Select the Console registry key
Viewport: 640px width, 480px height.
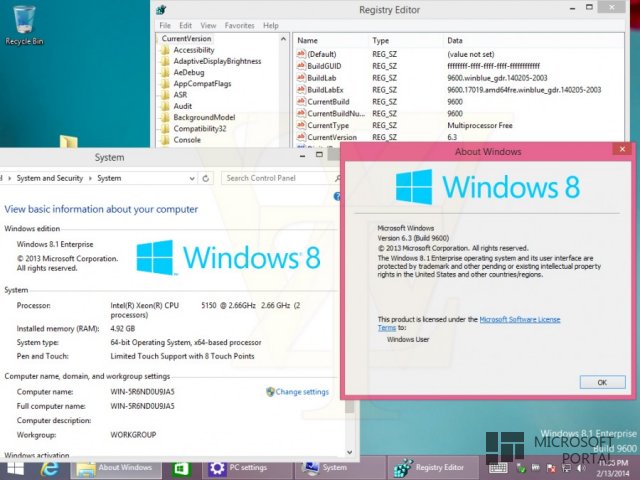point(187,140)
